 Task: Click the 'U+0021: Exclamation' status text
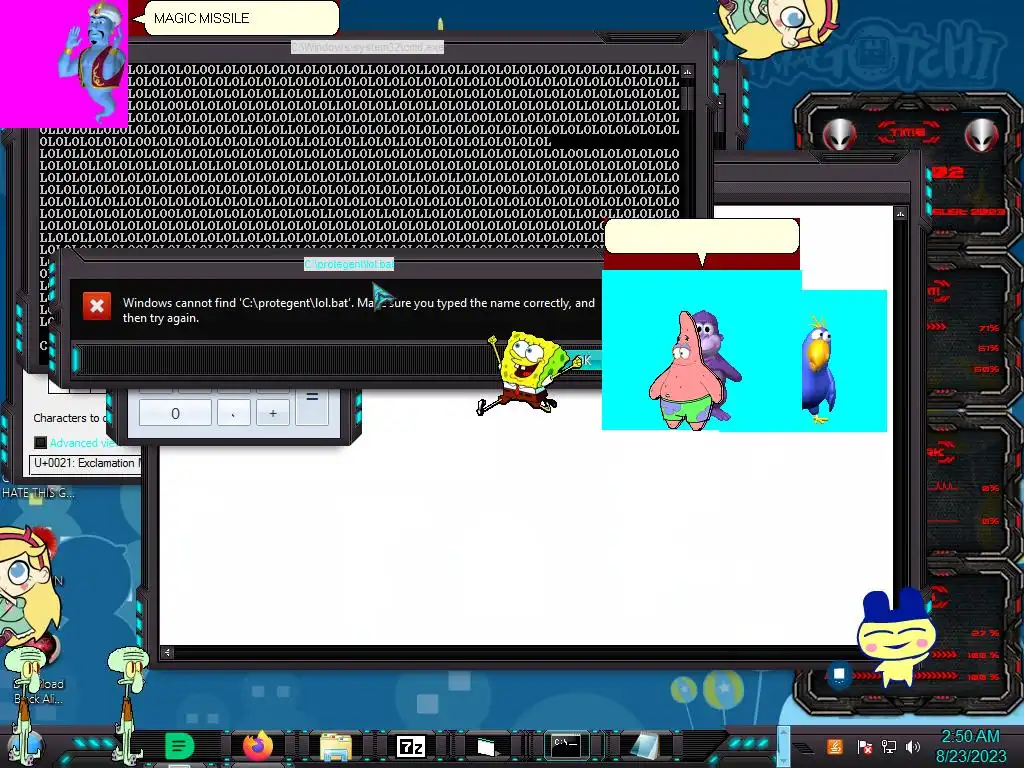click(x=85, y=463)
